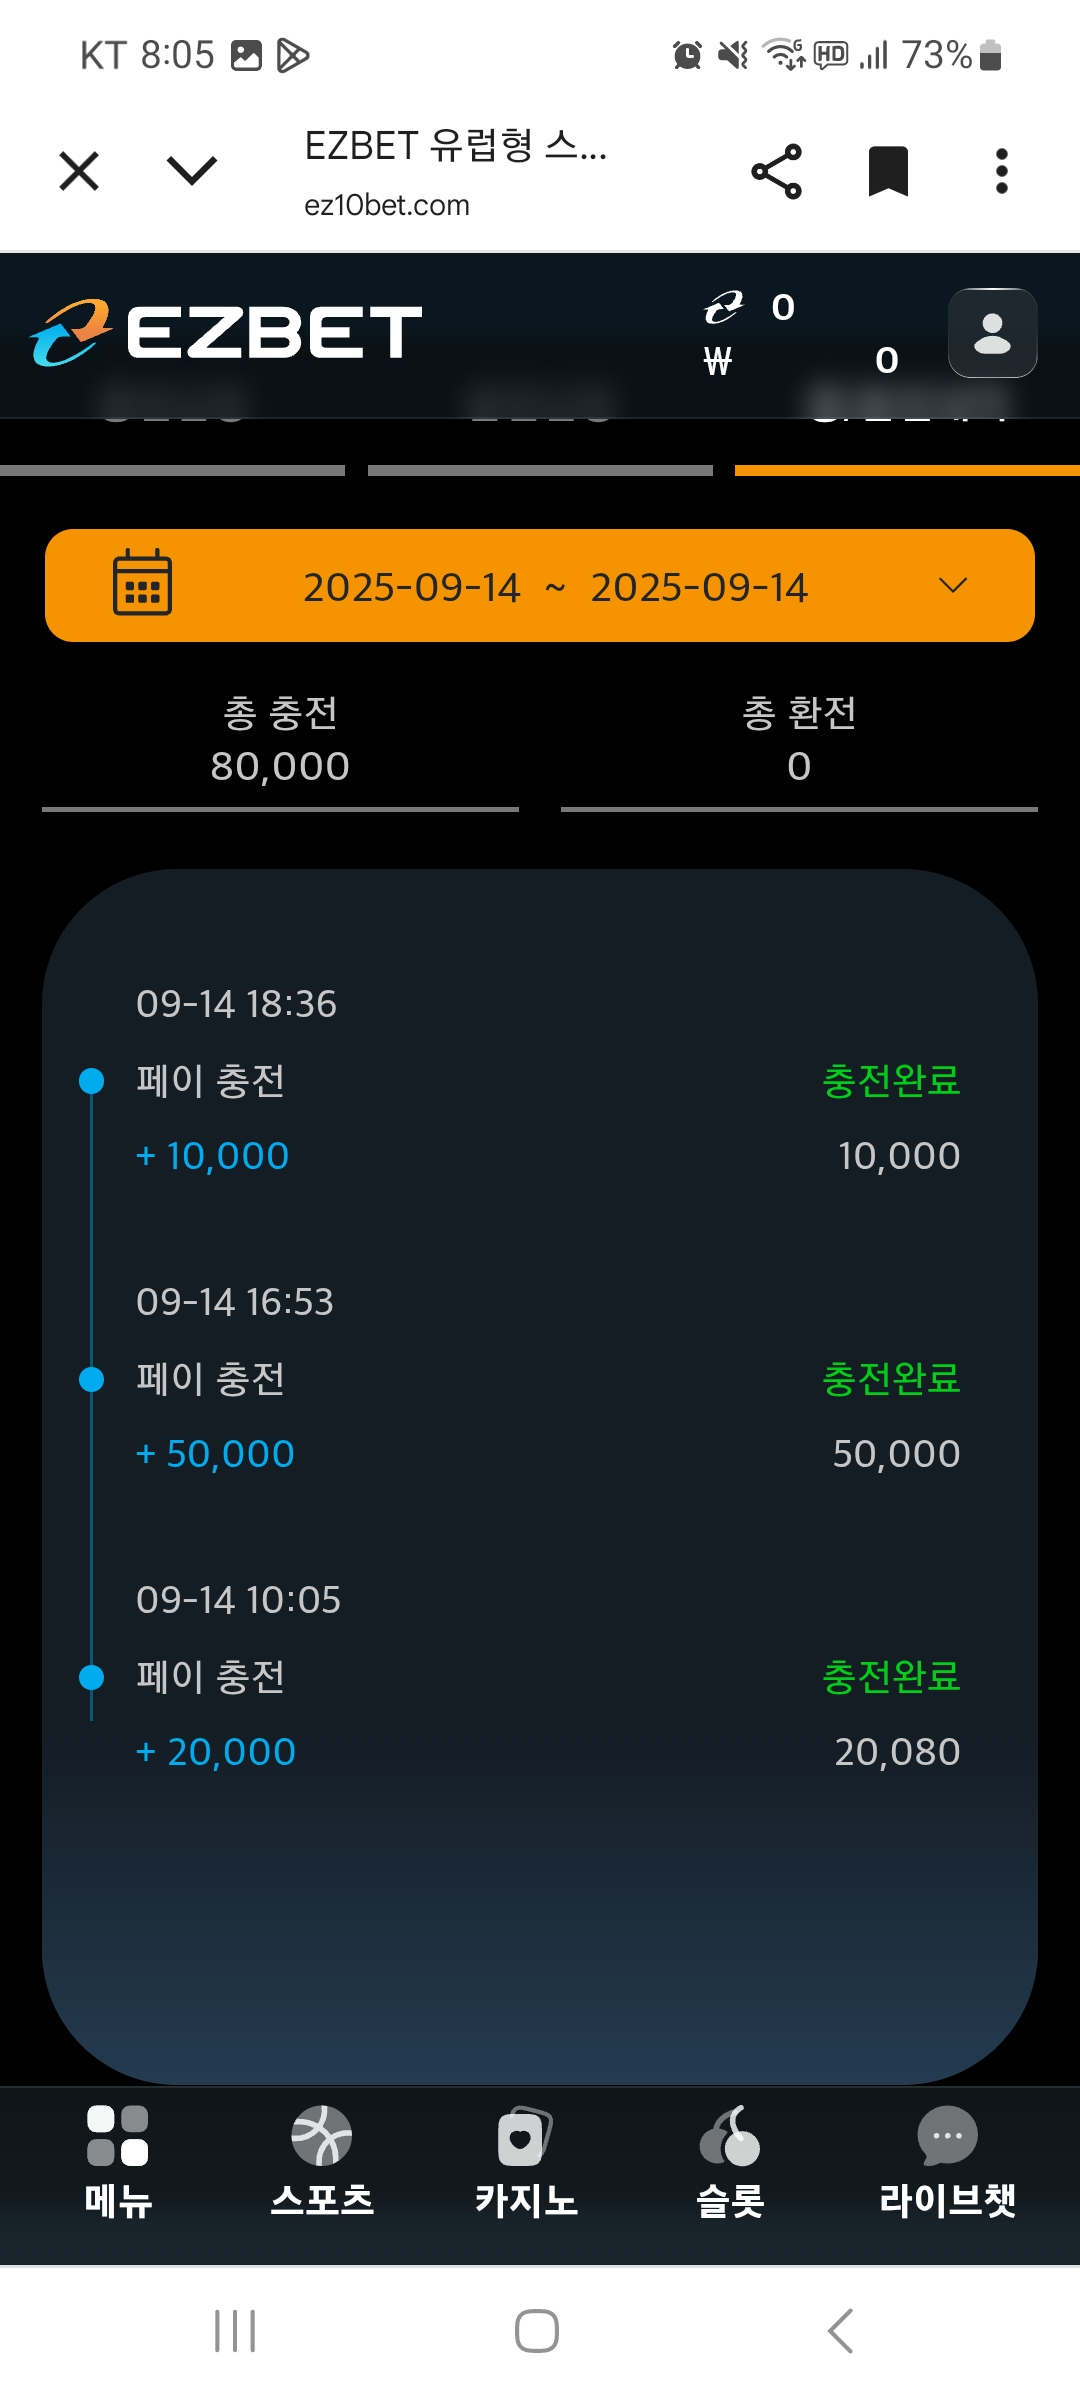The image size is (1080, 2400).
Task: Open the three-dot browser menu
Action: (x=1001, y=171)
